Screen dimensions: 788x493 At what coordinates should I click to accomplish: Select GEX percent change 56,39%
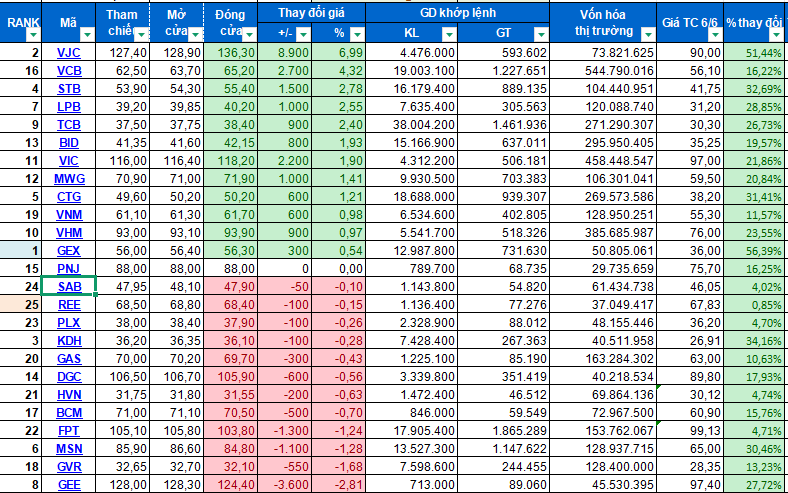755,251
